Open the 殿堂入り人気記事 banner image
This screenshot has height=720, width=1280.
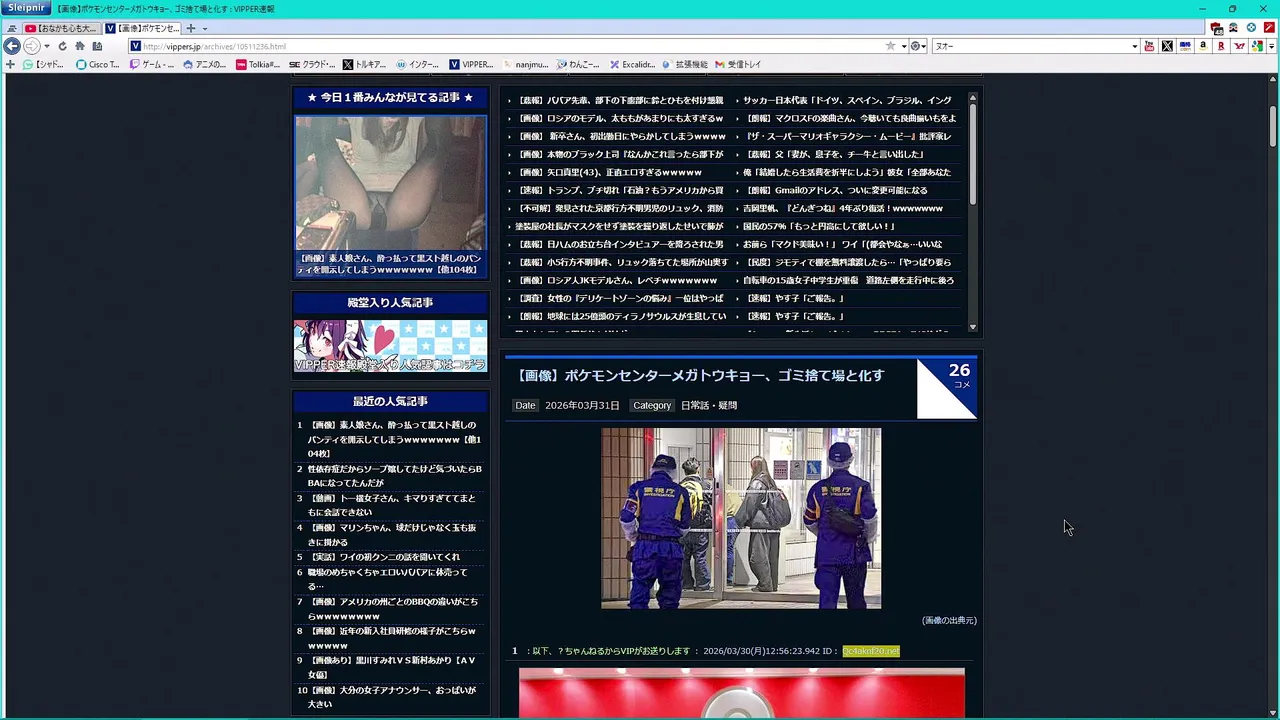point(390,346)
